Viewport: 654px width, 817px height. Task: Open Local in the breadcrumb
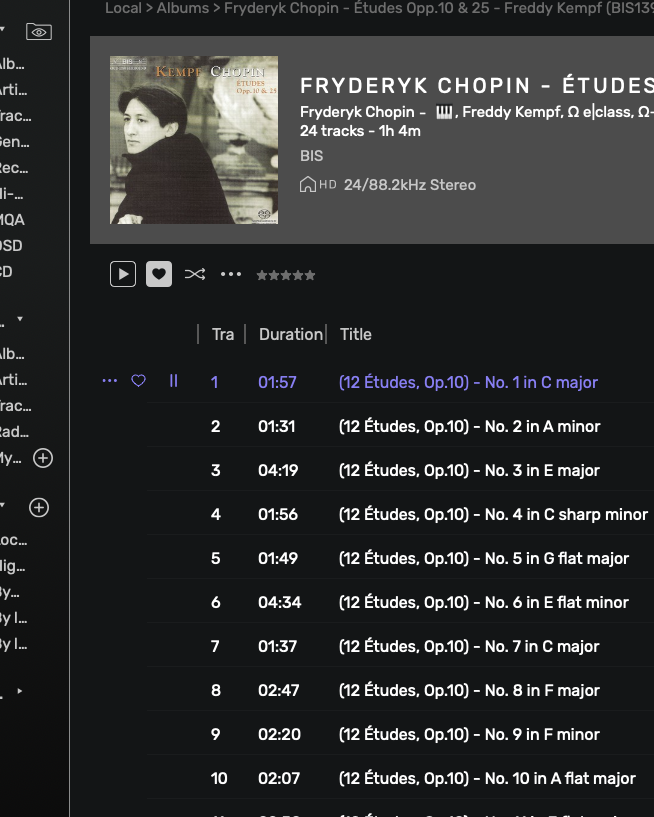[123, 8]
